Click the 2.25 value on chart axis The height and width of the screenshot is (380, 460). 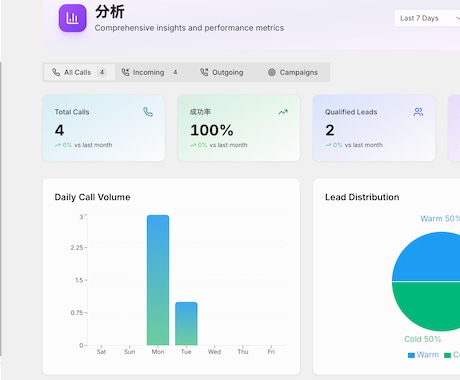[x=77, y=248]
